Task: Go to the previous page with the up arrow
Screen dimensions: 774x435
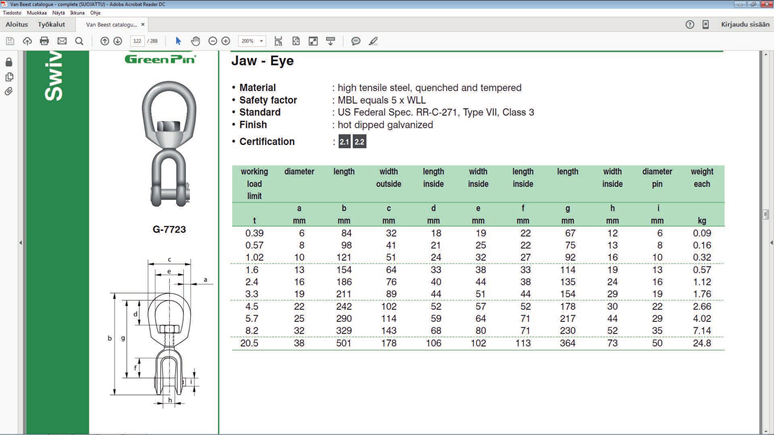Action: [x=105, y=41]
